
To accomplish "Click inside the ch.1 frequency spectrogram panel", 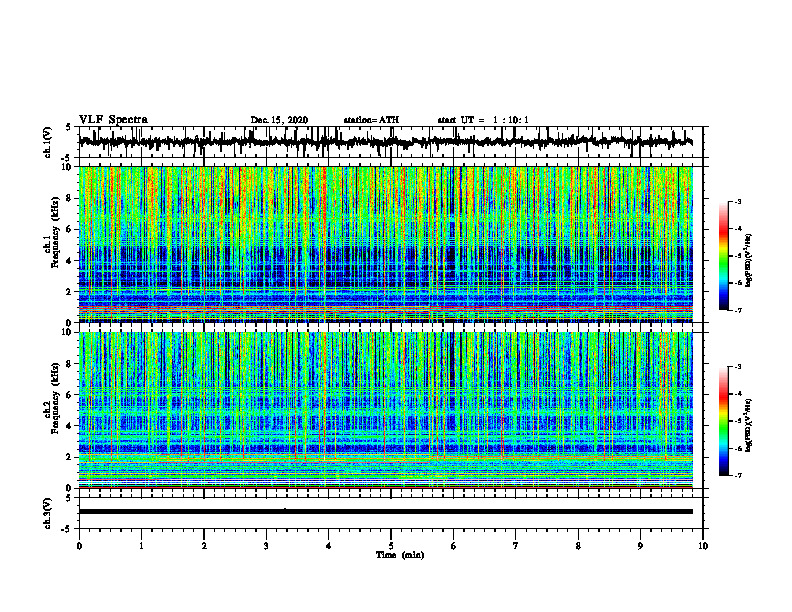I will [x=385, y=244].
